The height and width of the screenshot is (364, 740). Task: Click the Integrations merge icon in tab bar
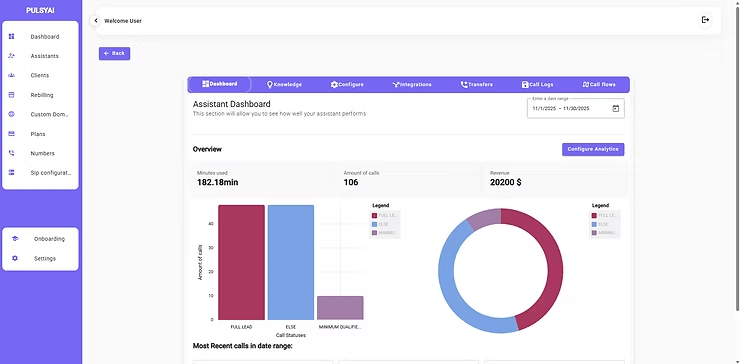[395, 85]
